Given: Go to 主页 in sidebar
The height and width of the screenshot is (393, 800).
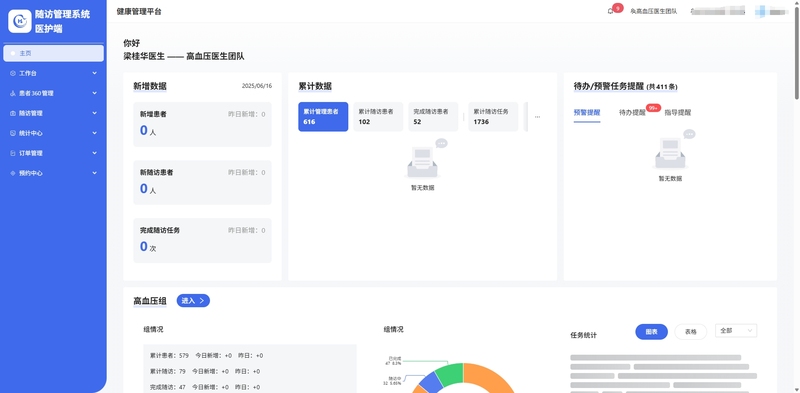Looking at the screenshot, I should click(53, 53).
